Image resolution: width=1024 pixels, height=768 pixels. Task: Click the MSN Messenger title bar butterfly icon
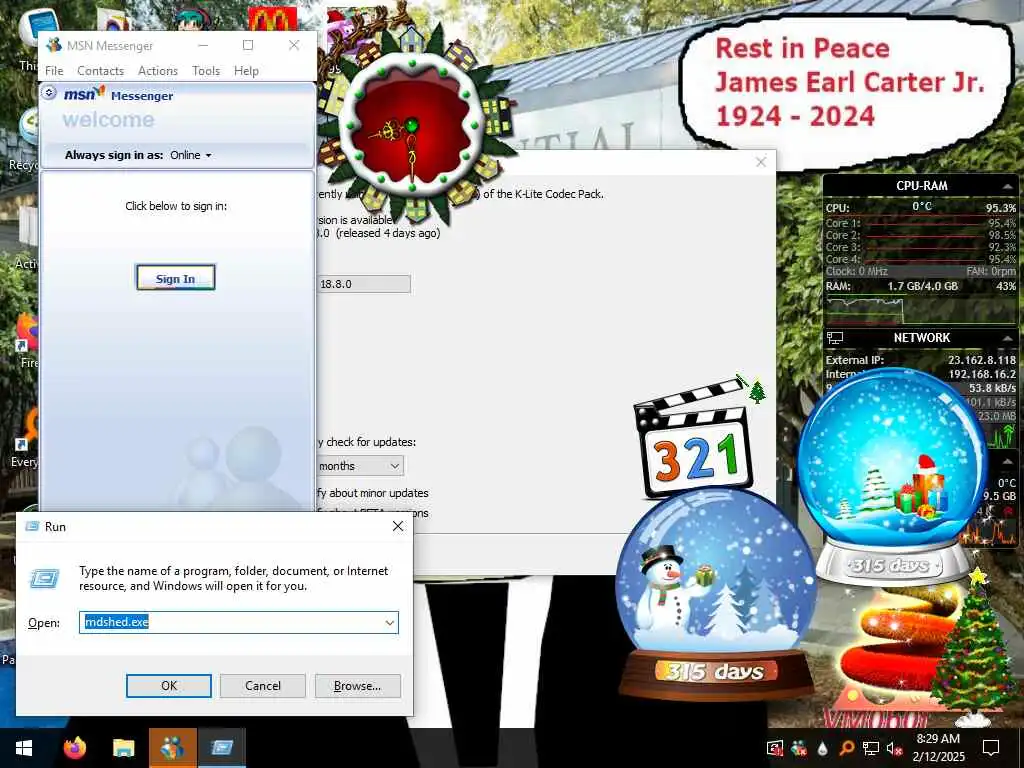tap(54, 45)
